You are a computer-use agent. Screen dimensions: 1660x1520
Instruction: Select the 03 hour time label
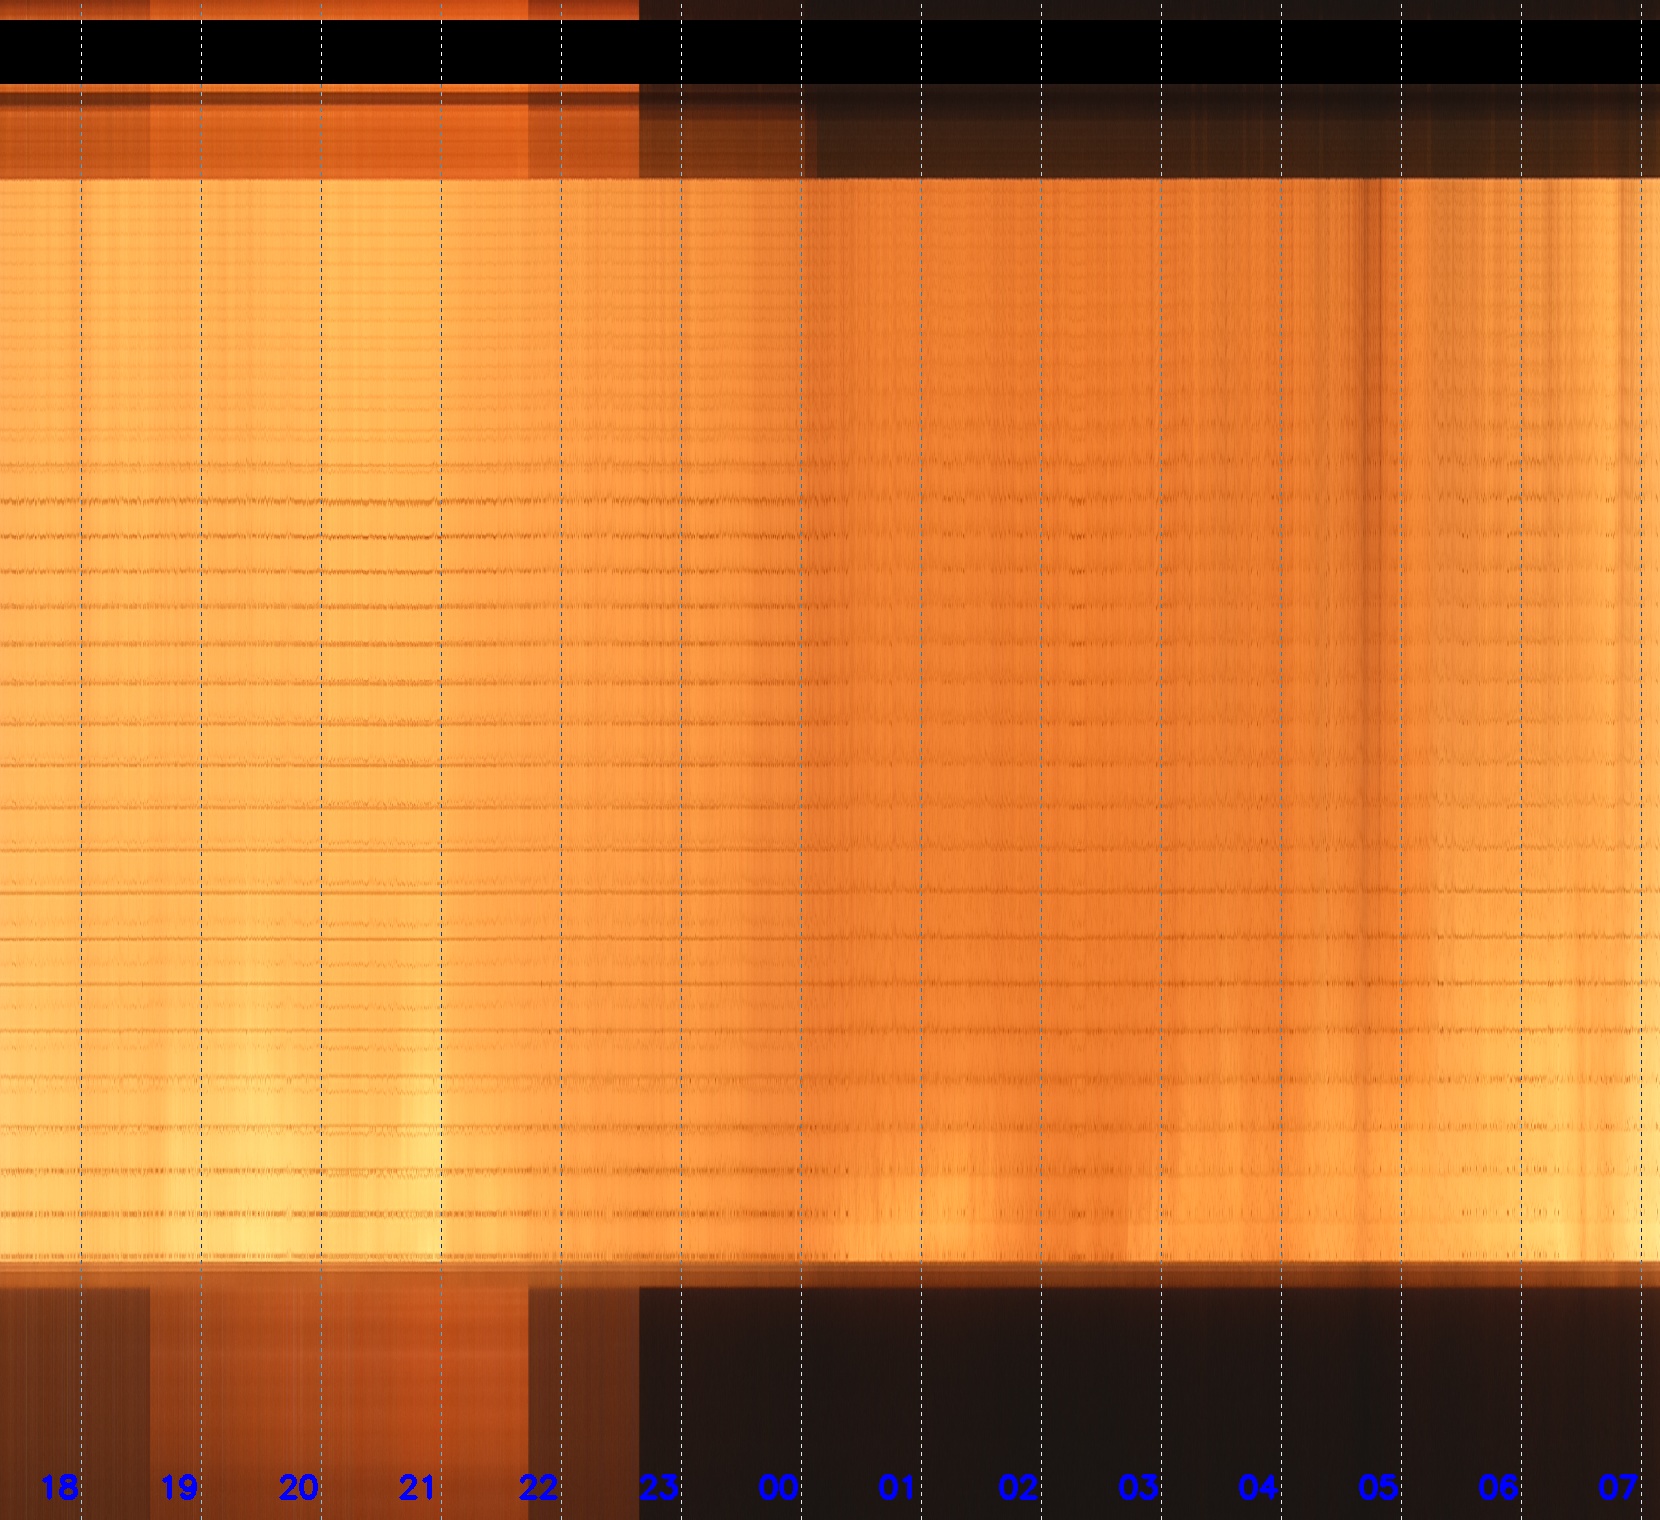[1138, 1488]
